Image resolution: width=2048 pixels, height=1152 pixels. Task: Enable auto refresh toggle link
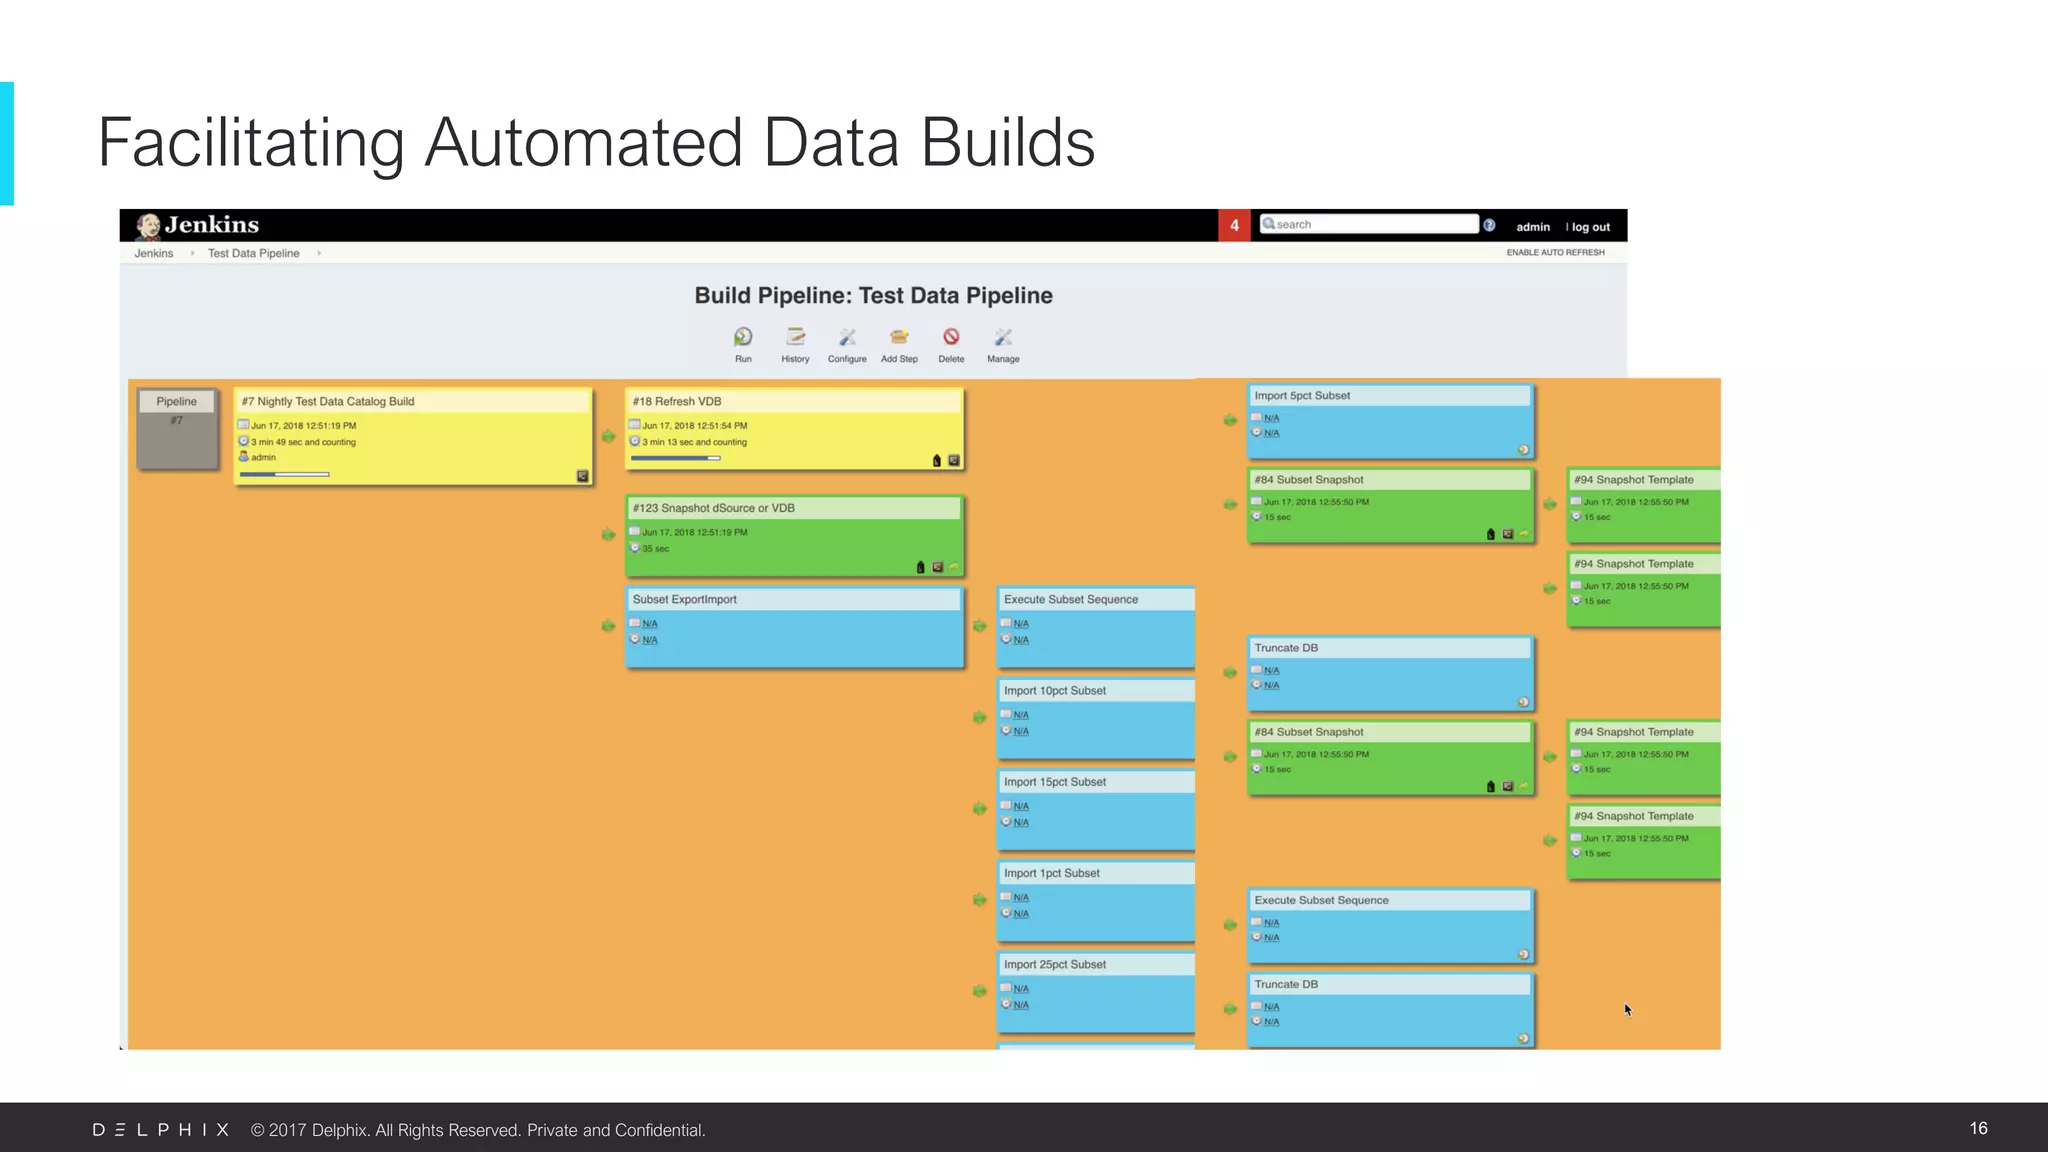point(1555,253)
